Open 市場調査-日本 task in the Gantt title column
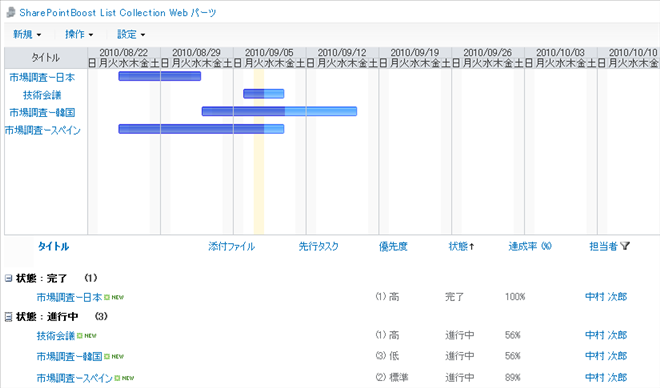 [42, 77]
